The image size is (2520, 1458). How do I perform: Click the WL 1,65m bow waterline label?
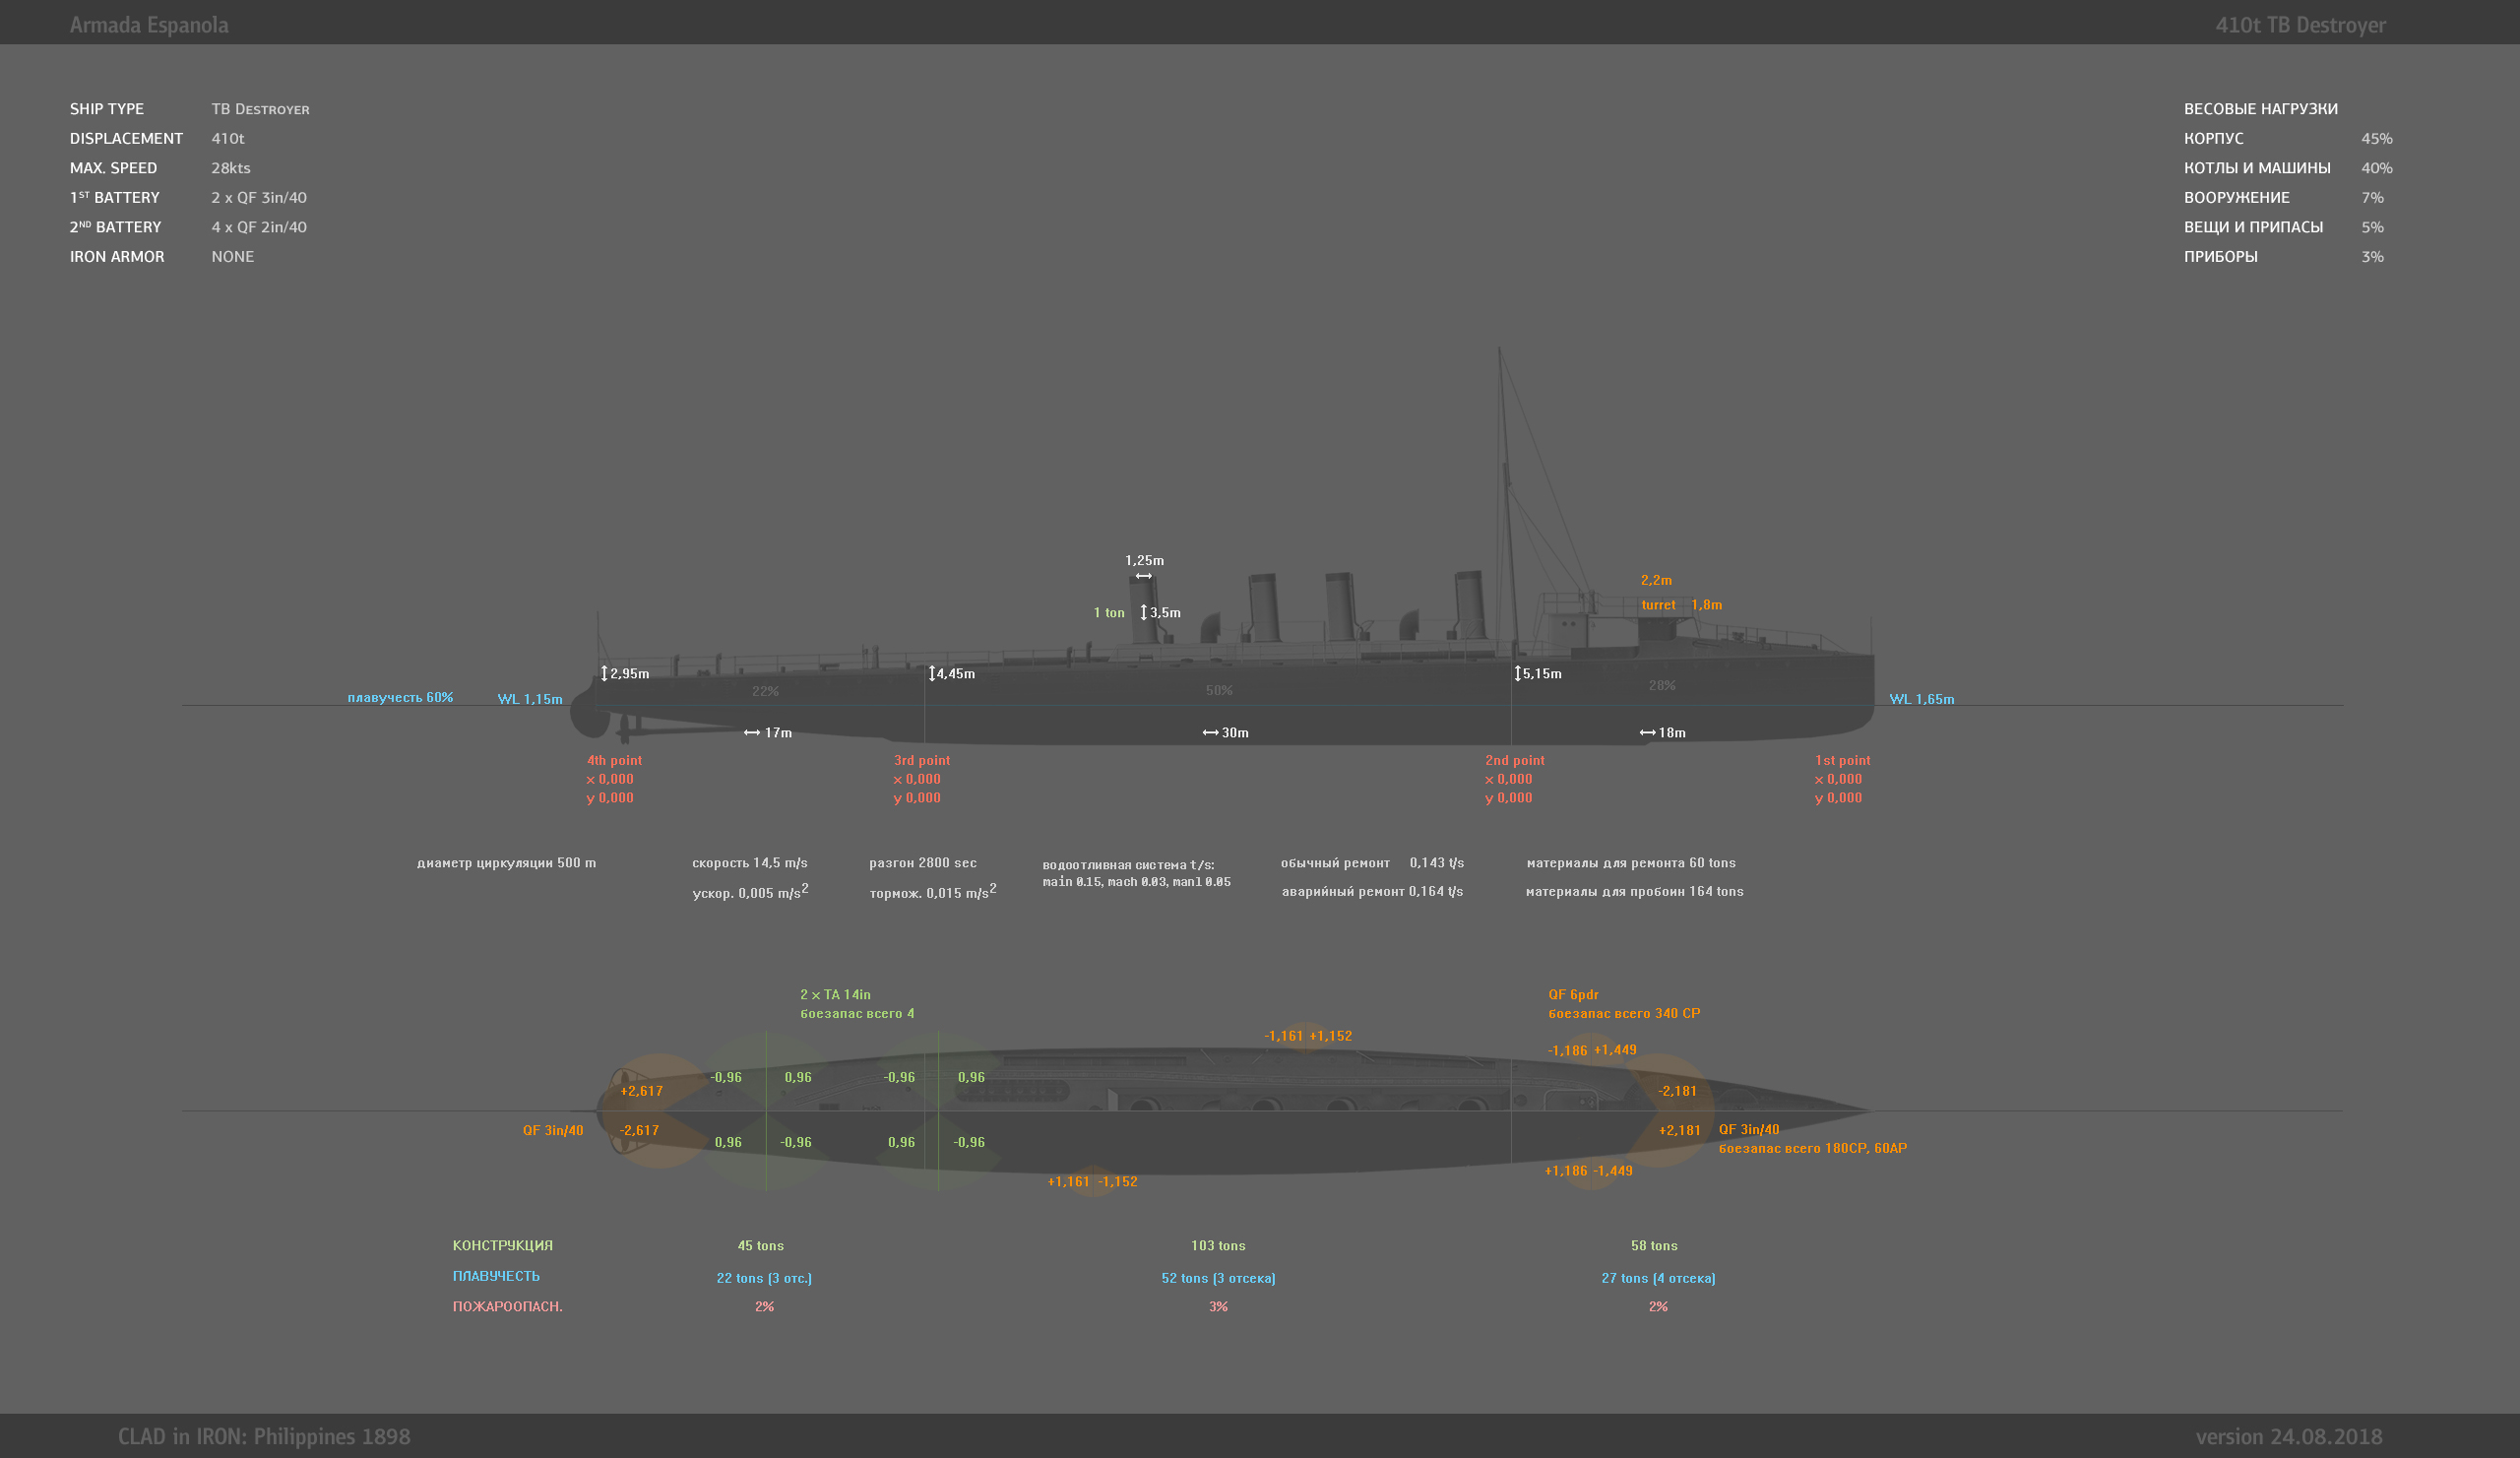click(1921, 699)
